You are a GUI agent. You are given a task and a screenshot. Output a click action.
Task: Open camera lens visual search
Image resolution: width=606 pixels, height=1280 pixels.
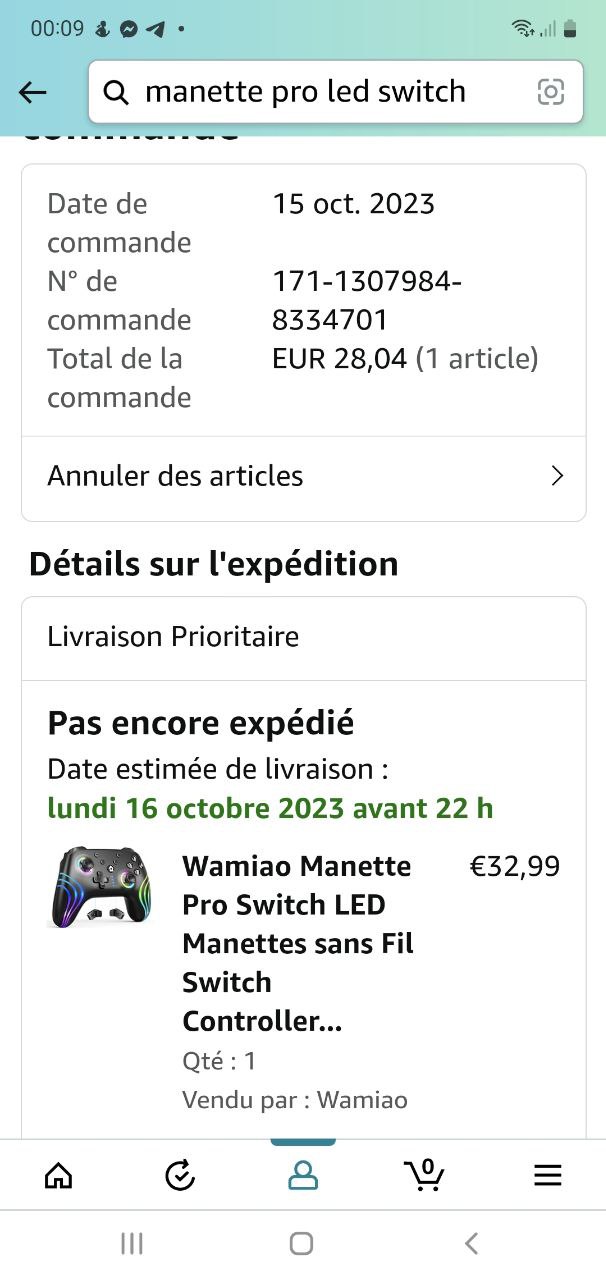click(550, 92)
